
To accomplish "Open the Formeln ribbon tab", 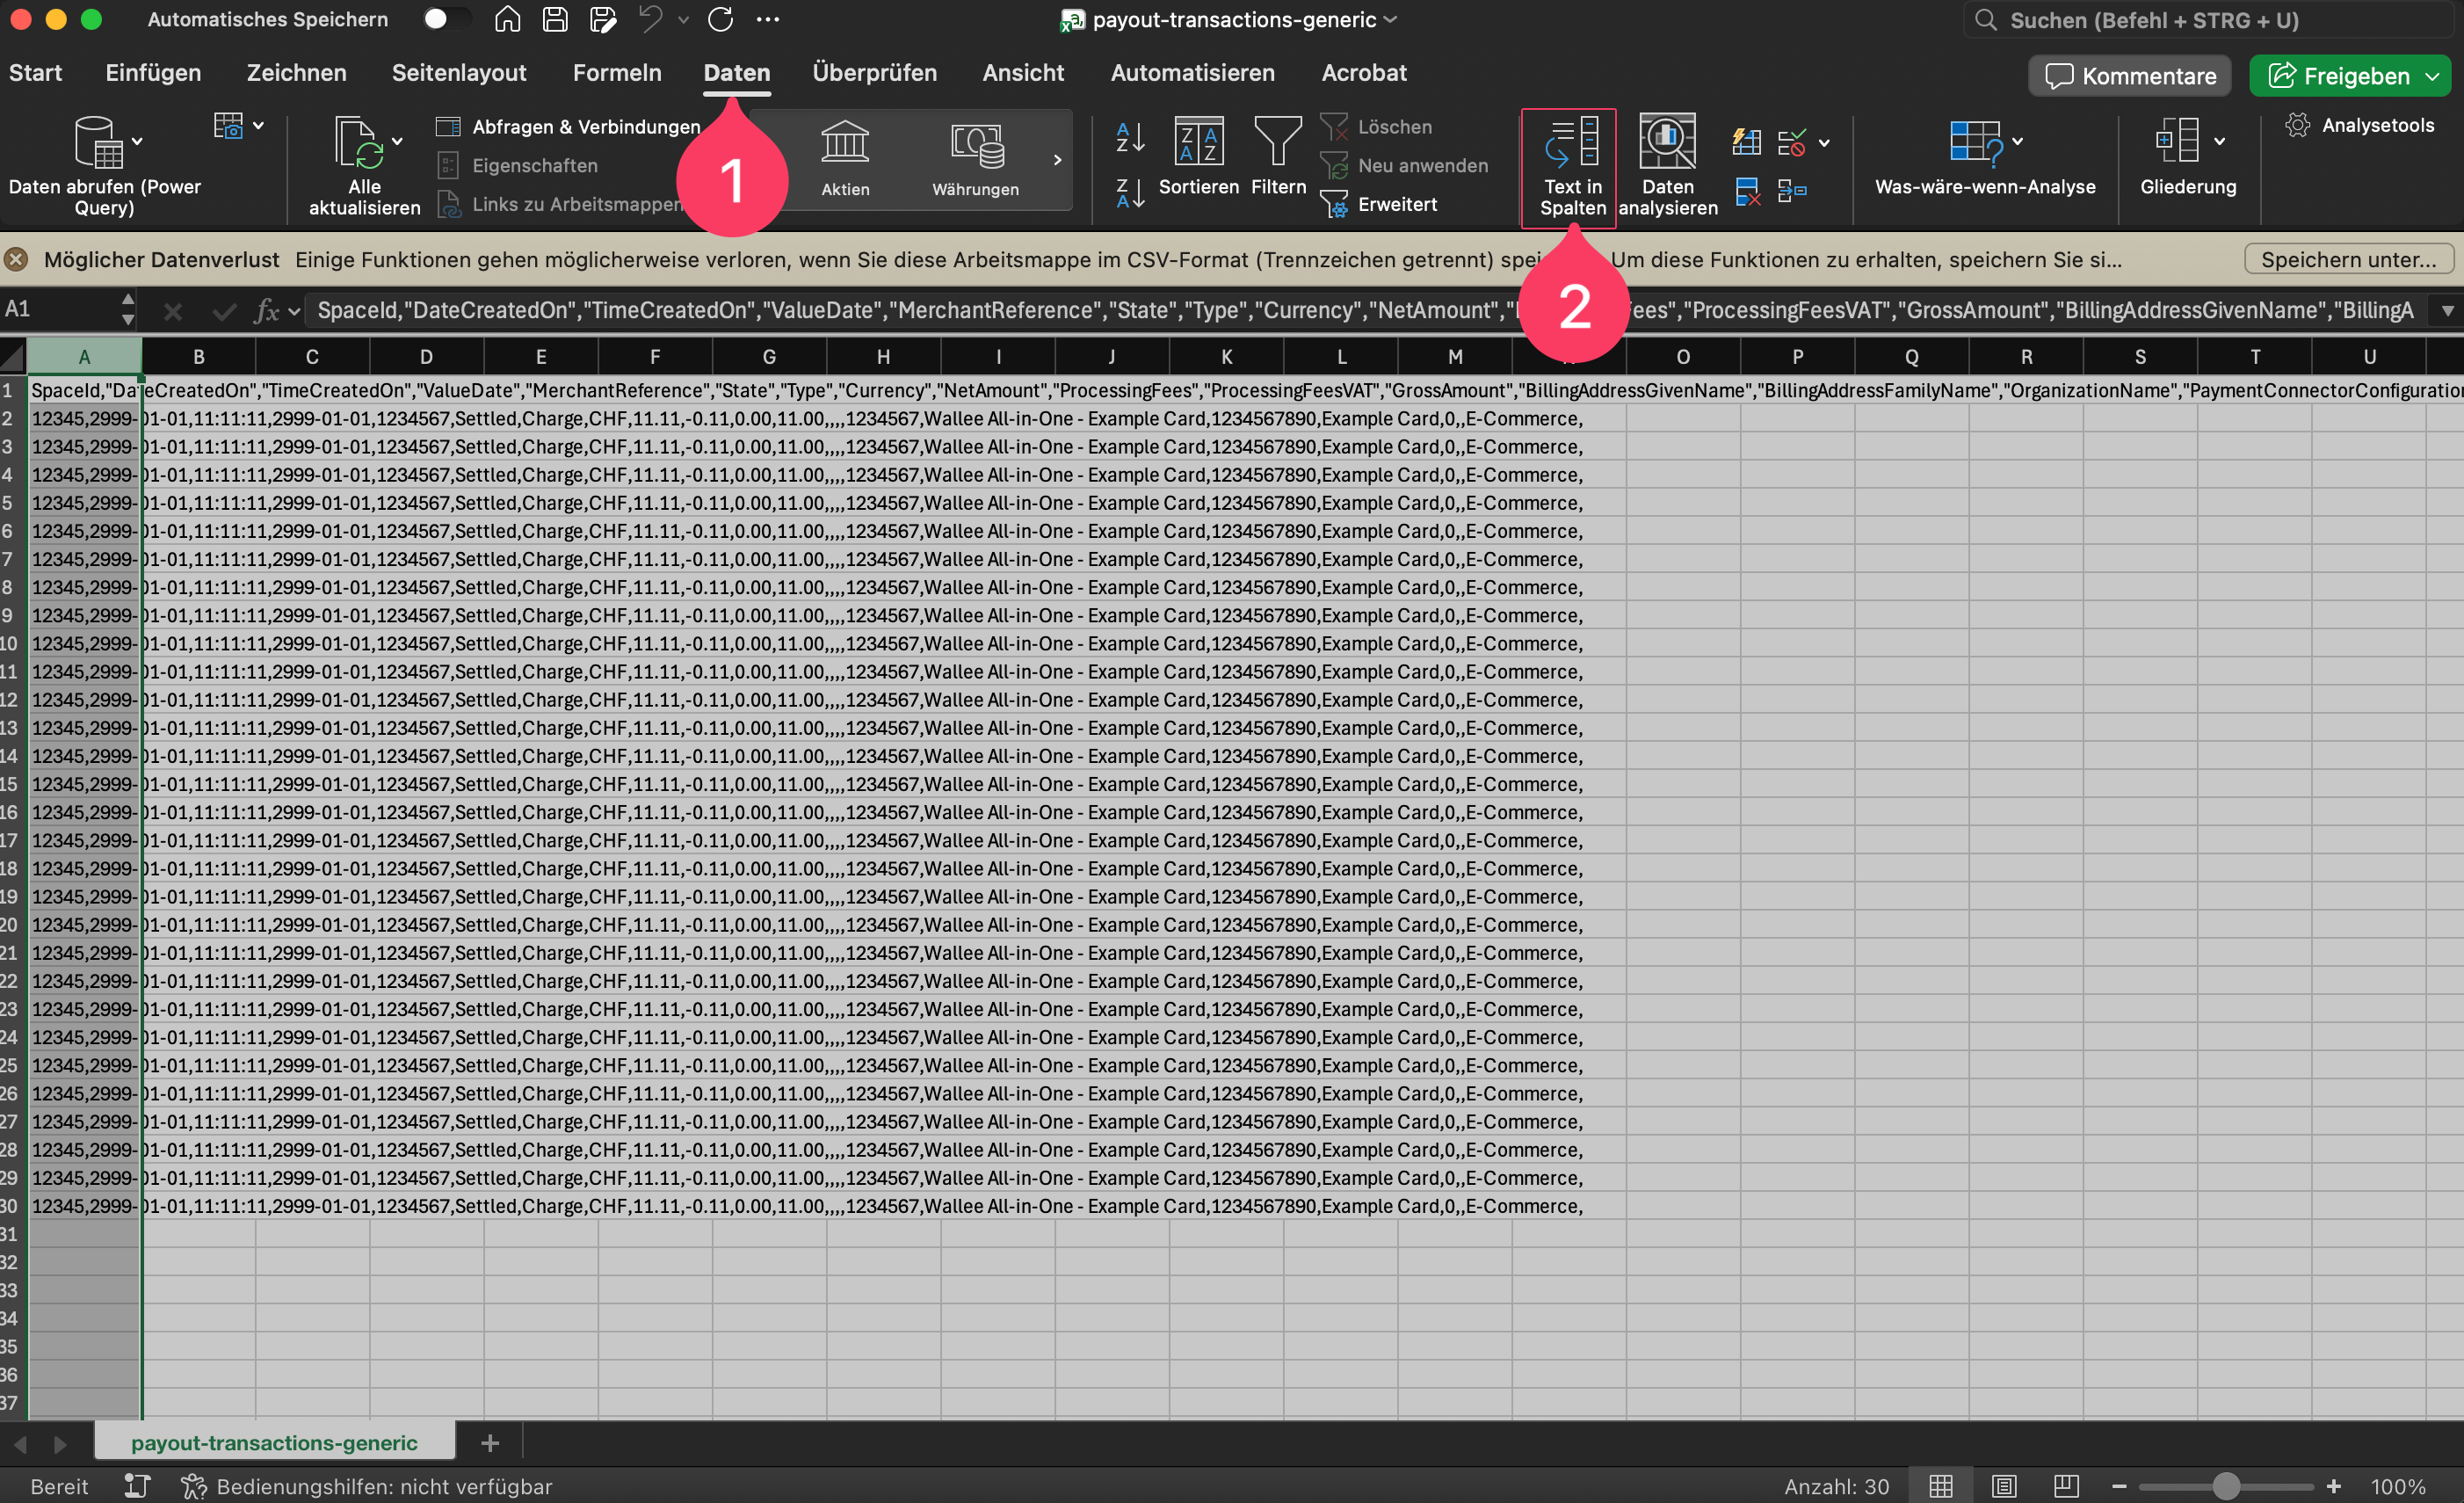I will click(x=617, y=73).
